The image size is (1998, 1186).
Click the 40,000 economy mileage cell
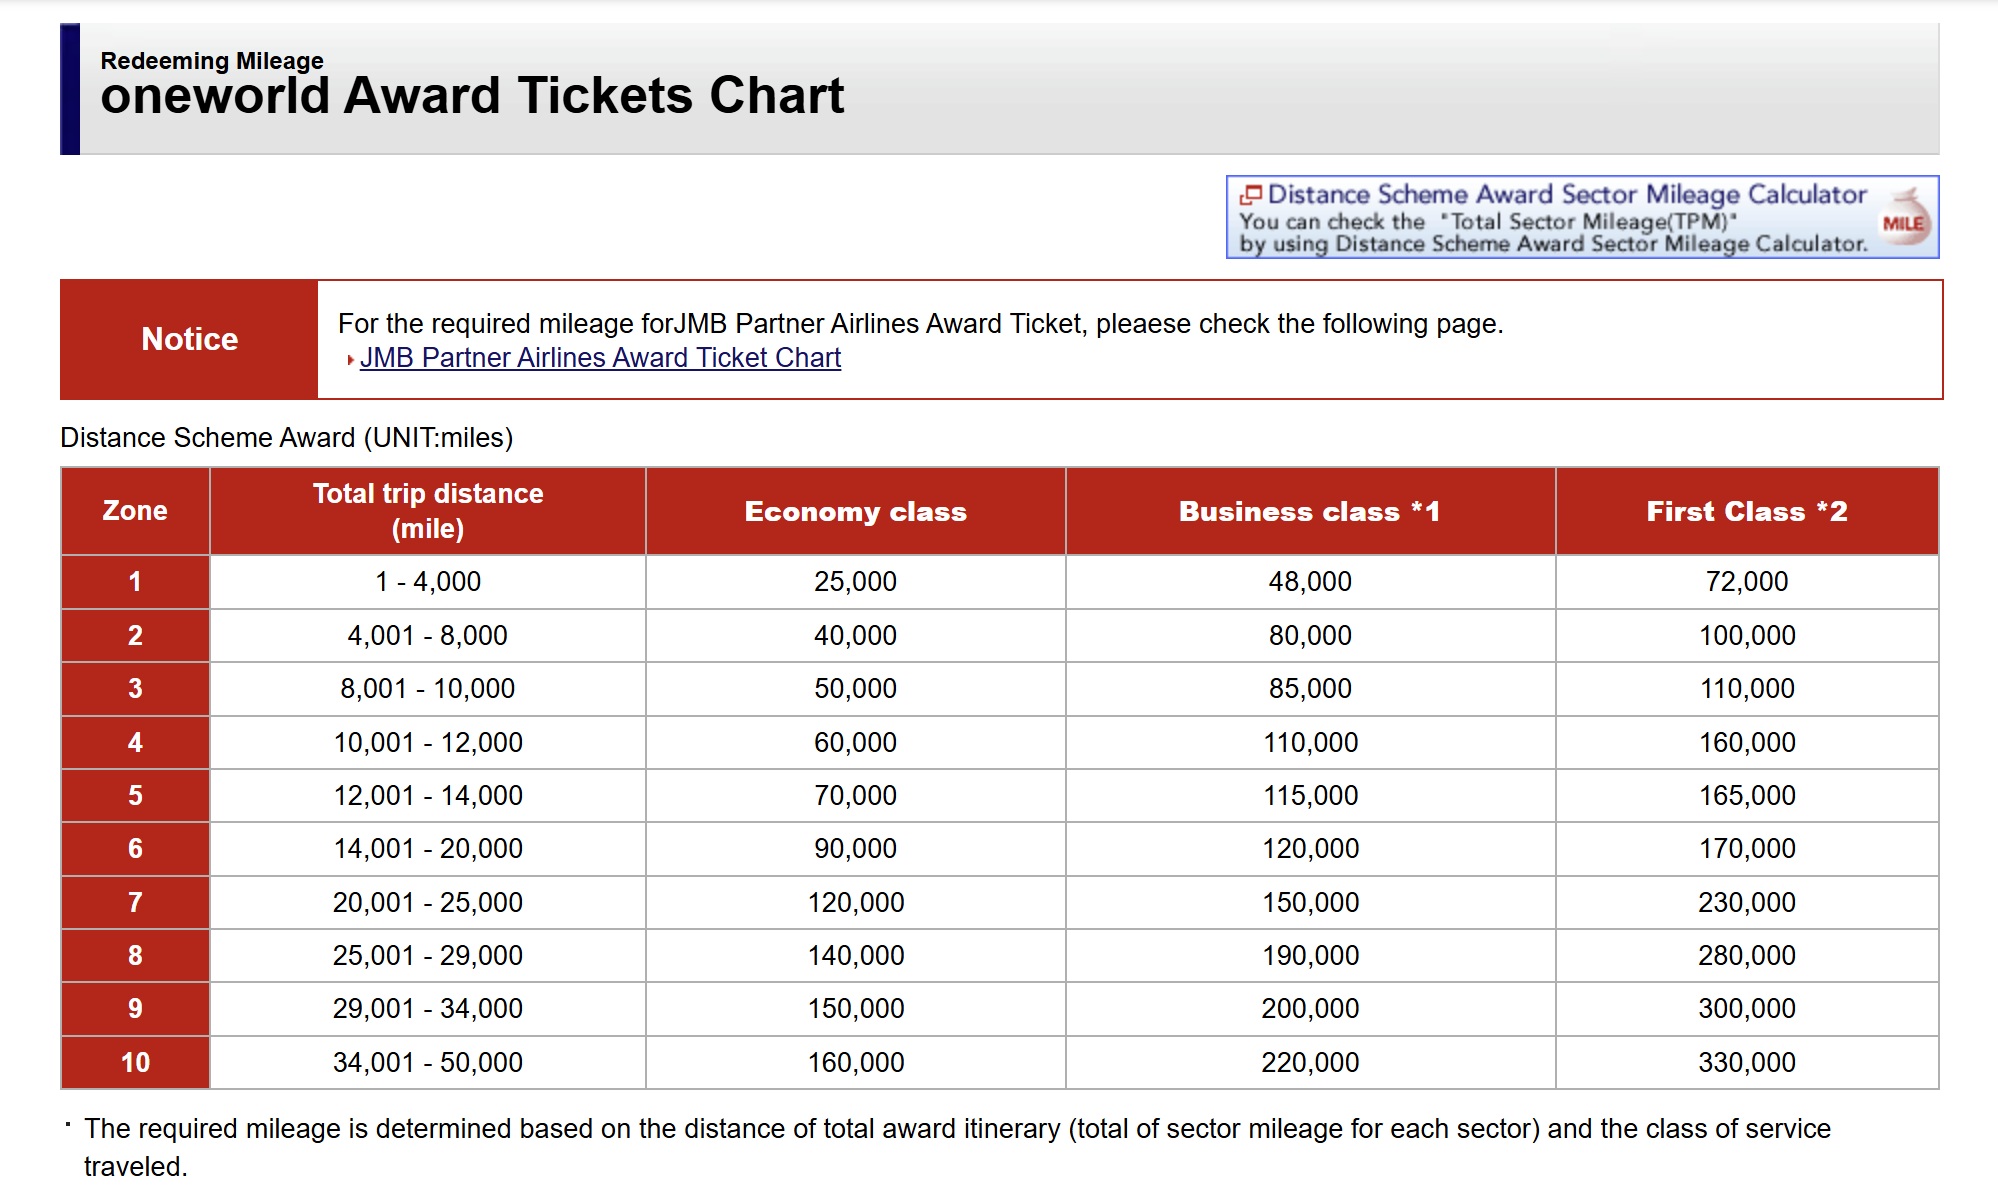coord(856,635)
